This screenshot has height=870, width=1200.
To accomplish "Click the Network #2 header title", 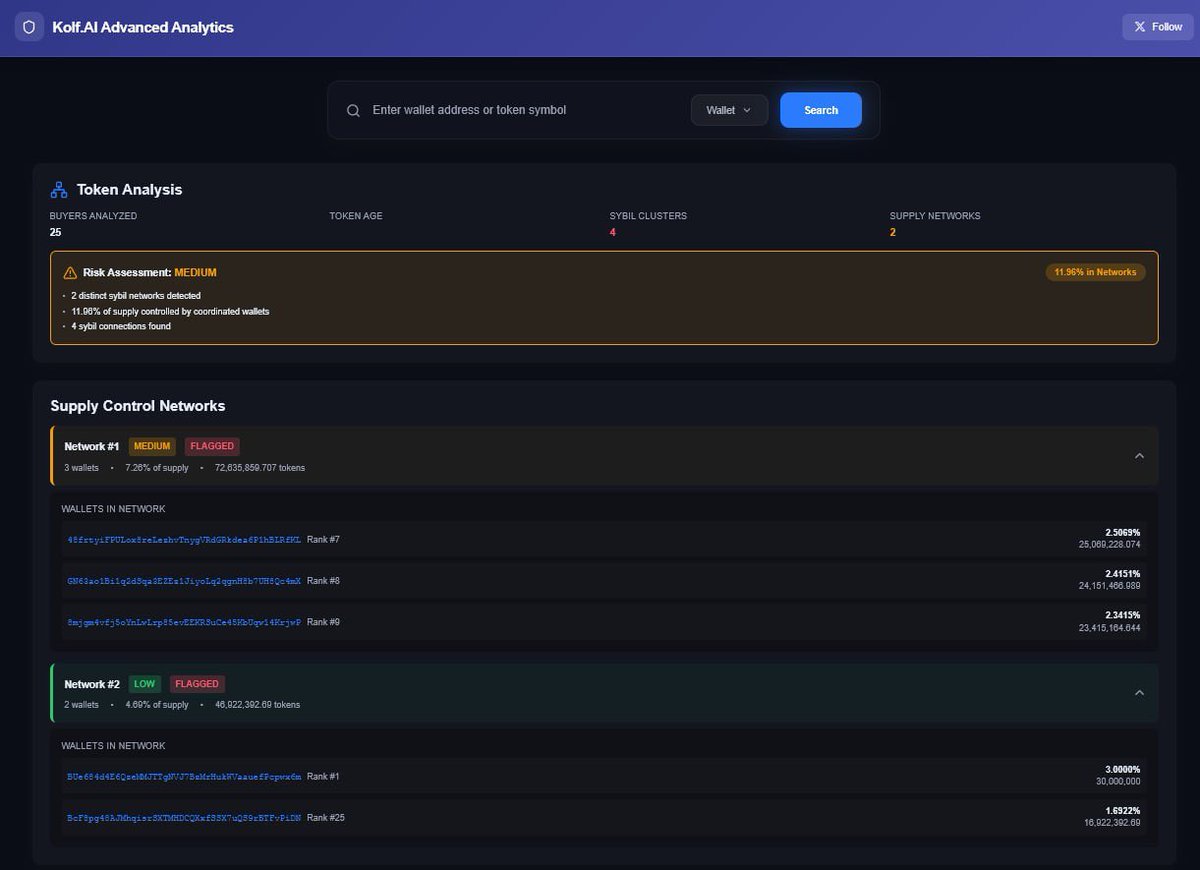I will tap(92, 684).
